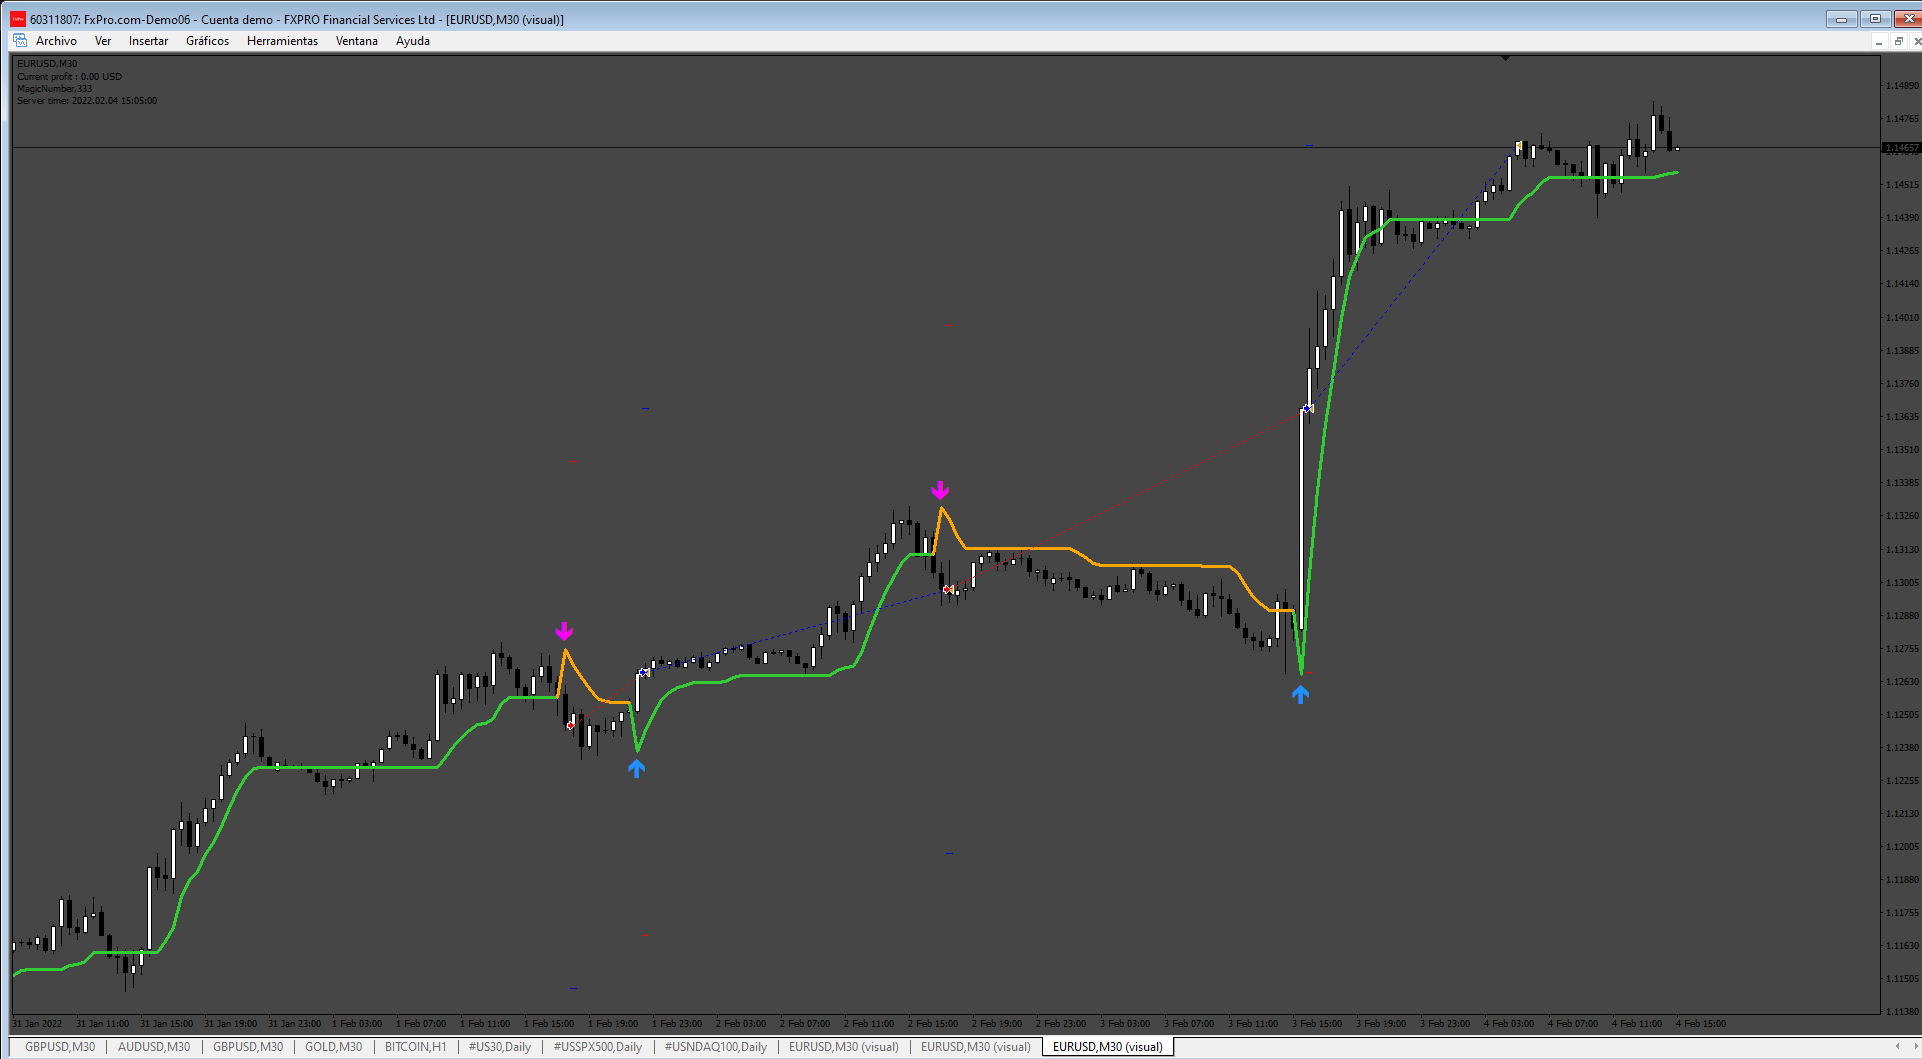Switch to the GOLD,M30 chart tab

(333, 1047)
